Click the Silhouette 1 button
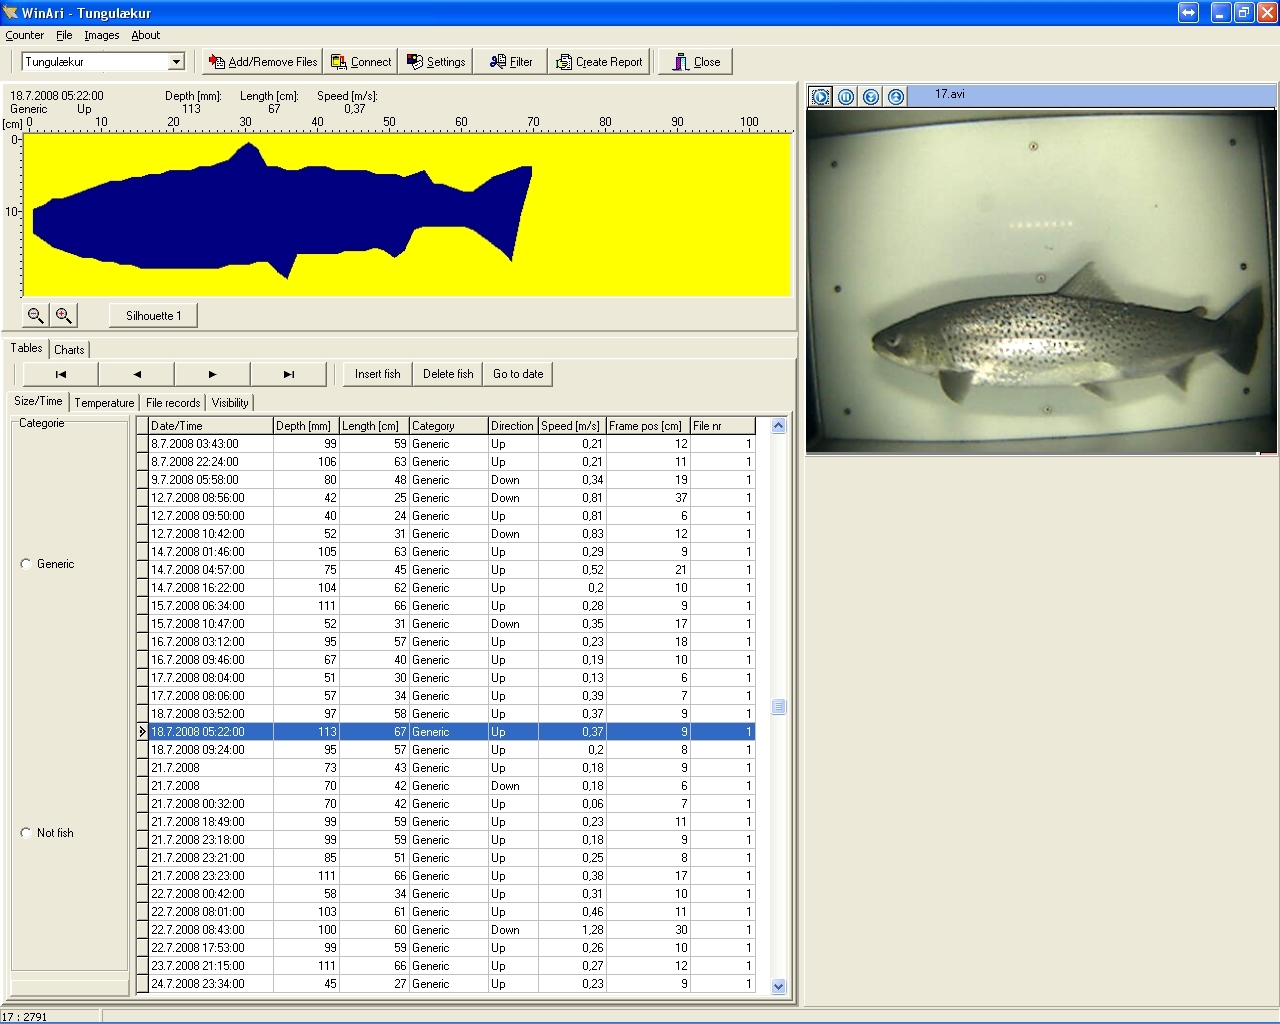The width and height of the screenshot is (1280, 1024). tap(153, 315)
